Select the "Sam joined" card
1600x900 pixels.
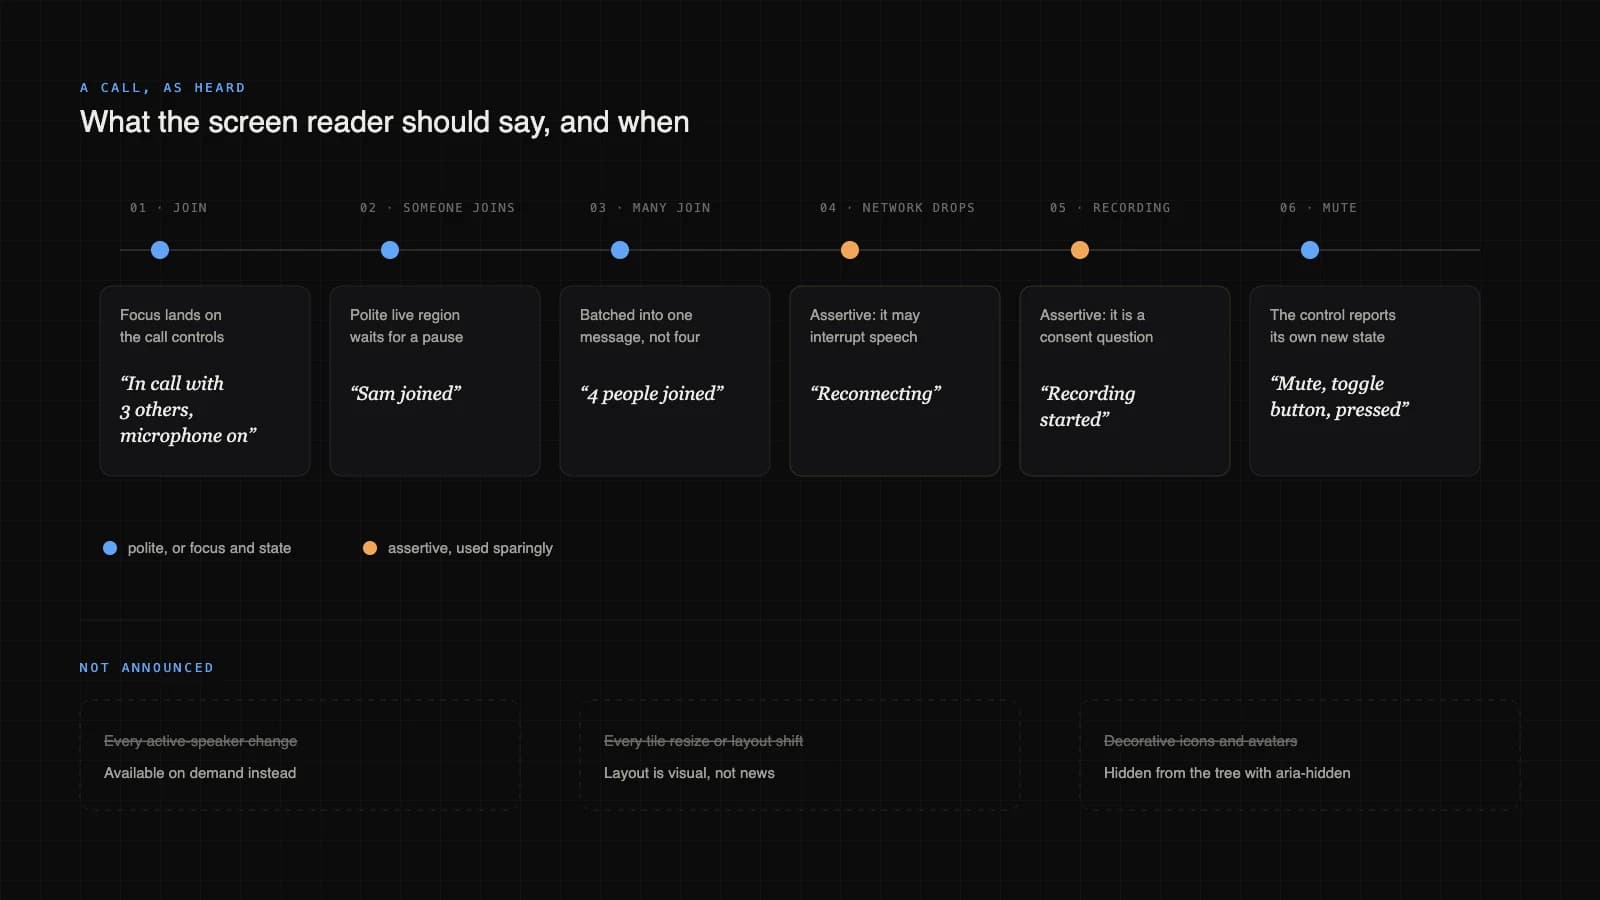(435, 381)
